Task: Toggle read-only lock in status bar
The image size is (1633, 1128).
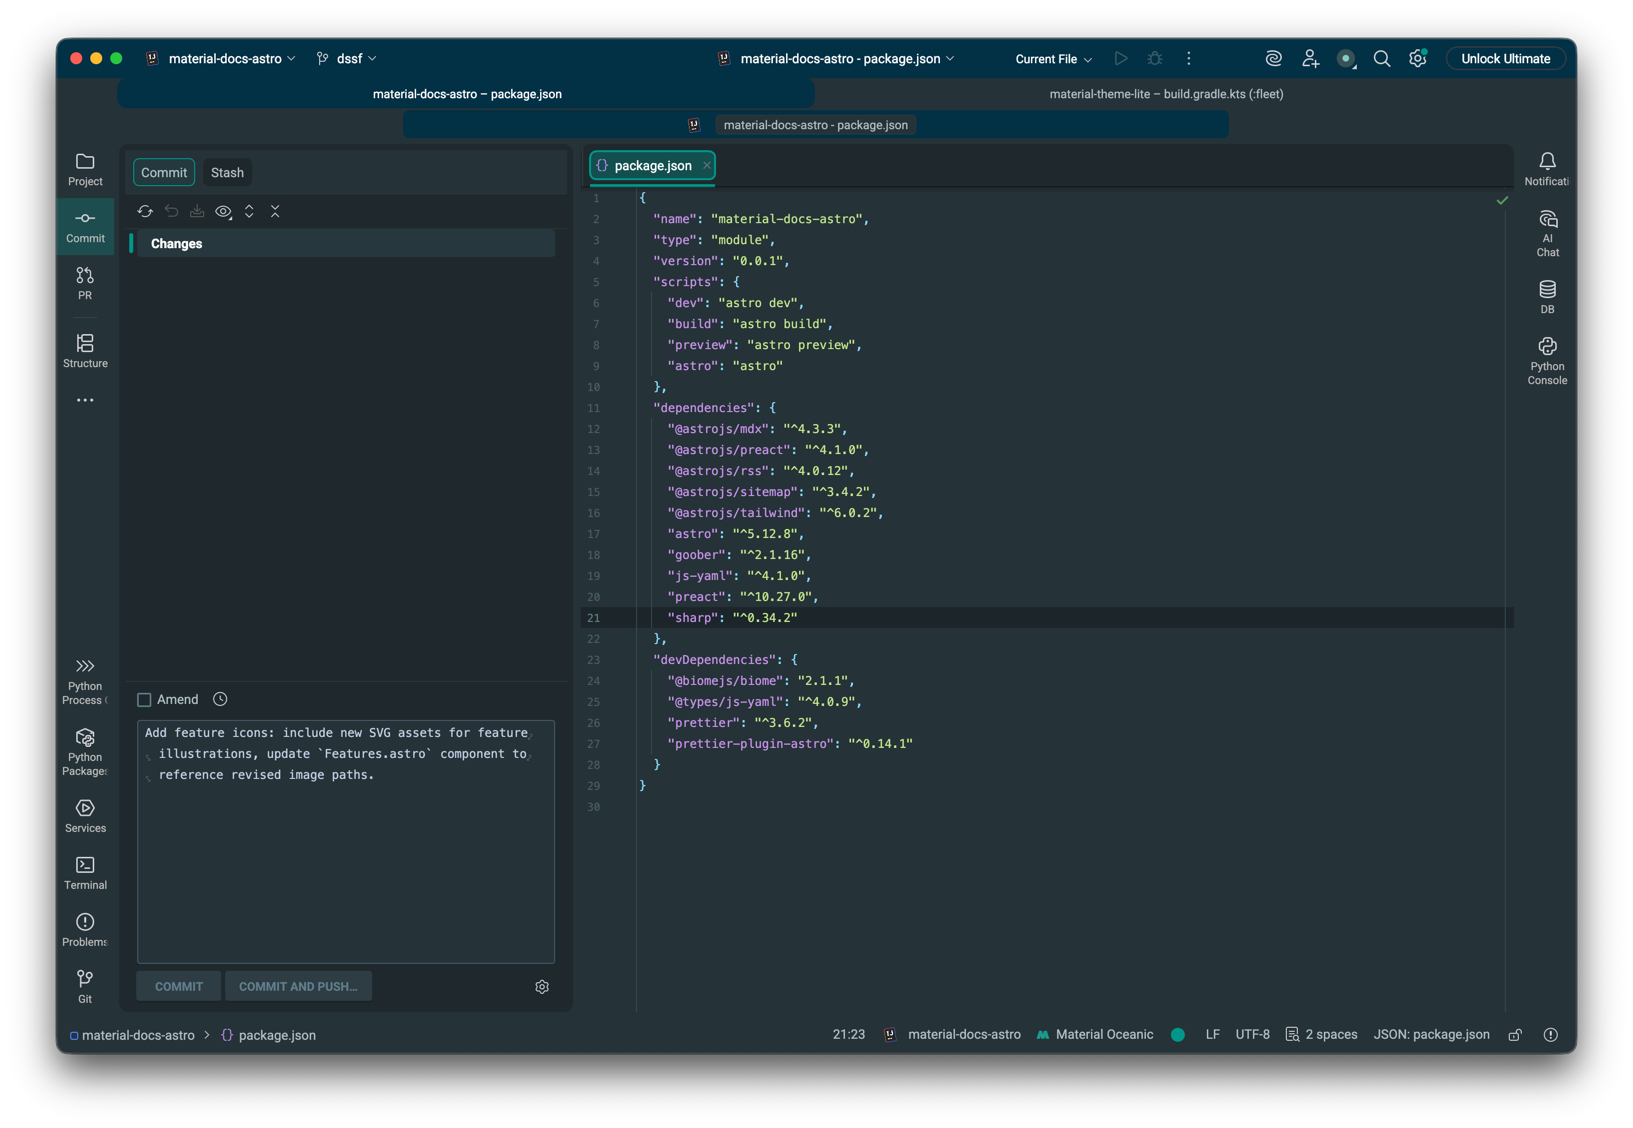Action: coord(1515,1035)
